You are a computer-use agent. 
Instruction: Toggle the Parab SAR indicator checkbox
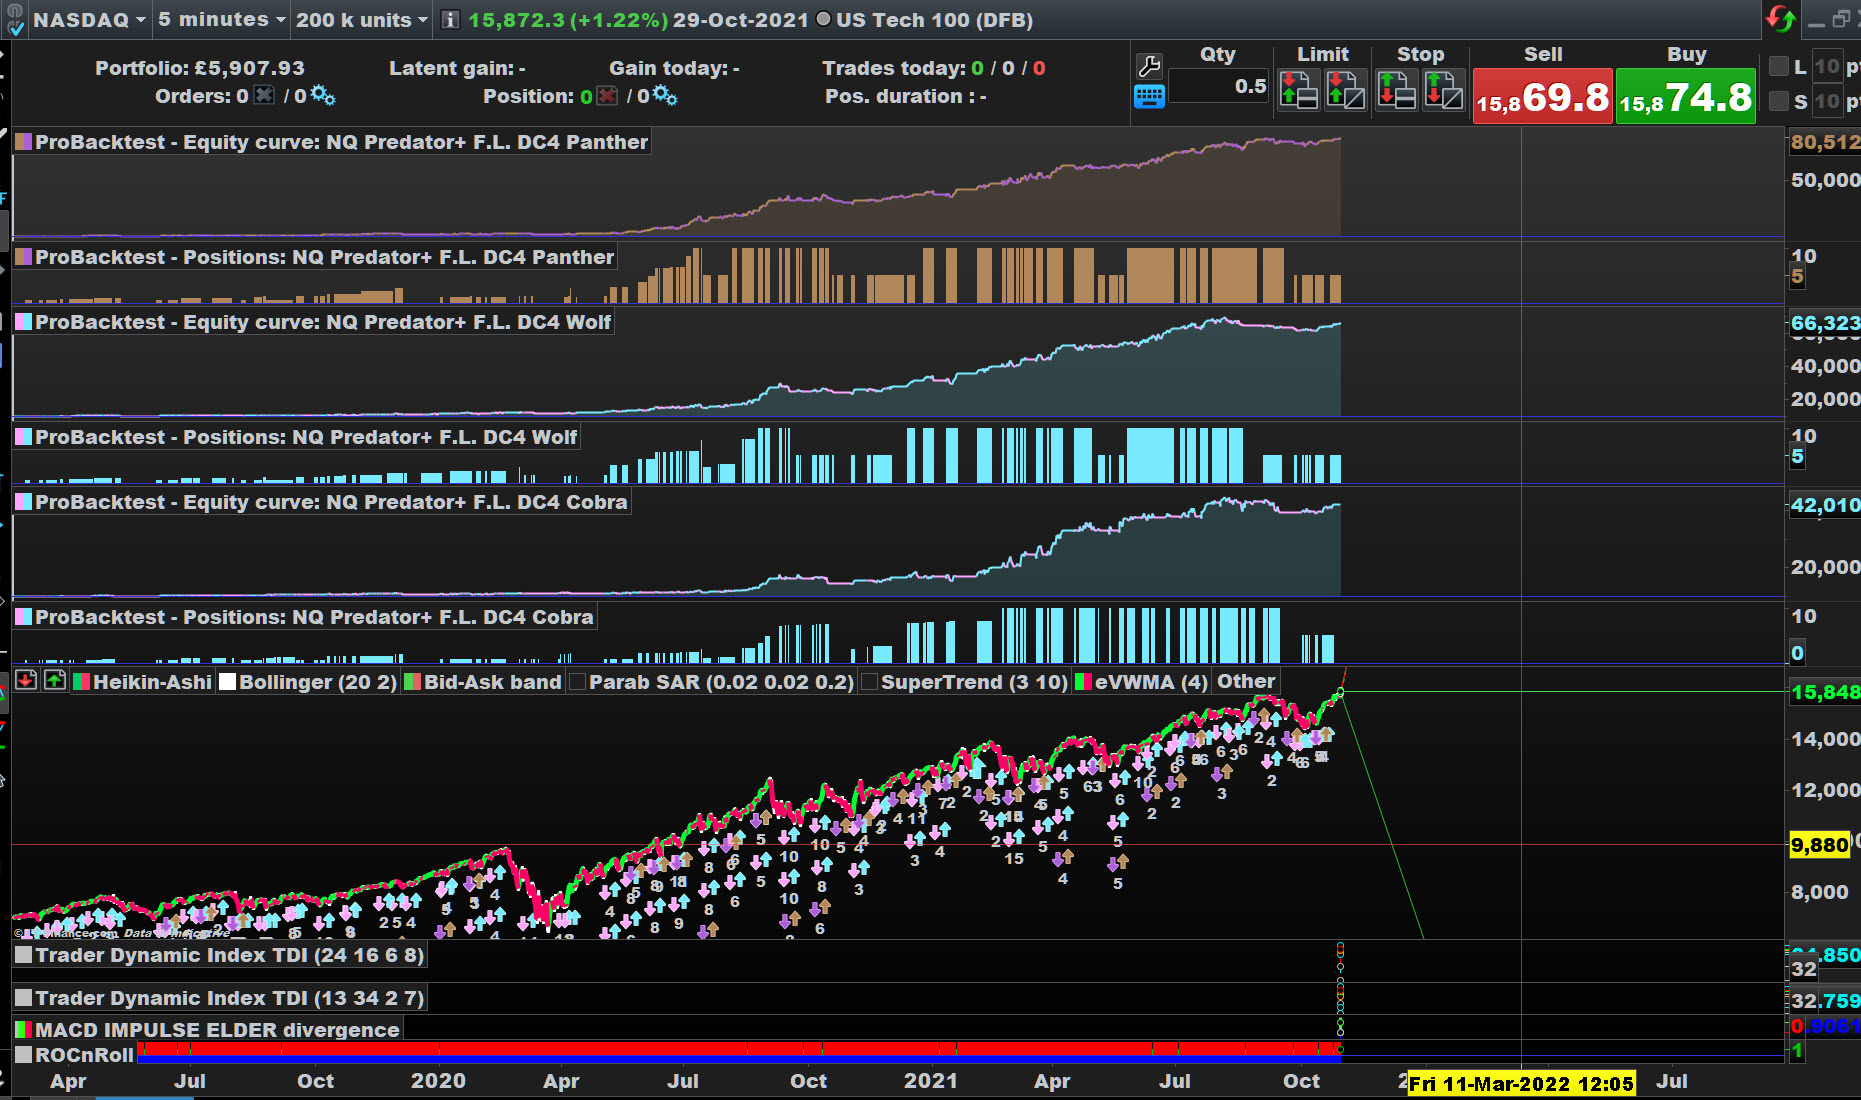coord(577,682)
